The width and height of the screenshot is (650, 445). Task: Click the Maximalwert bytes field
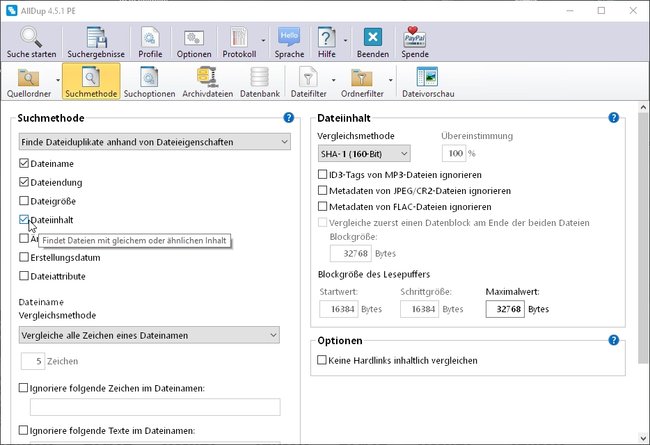click(505, 309)
